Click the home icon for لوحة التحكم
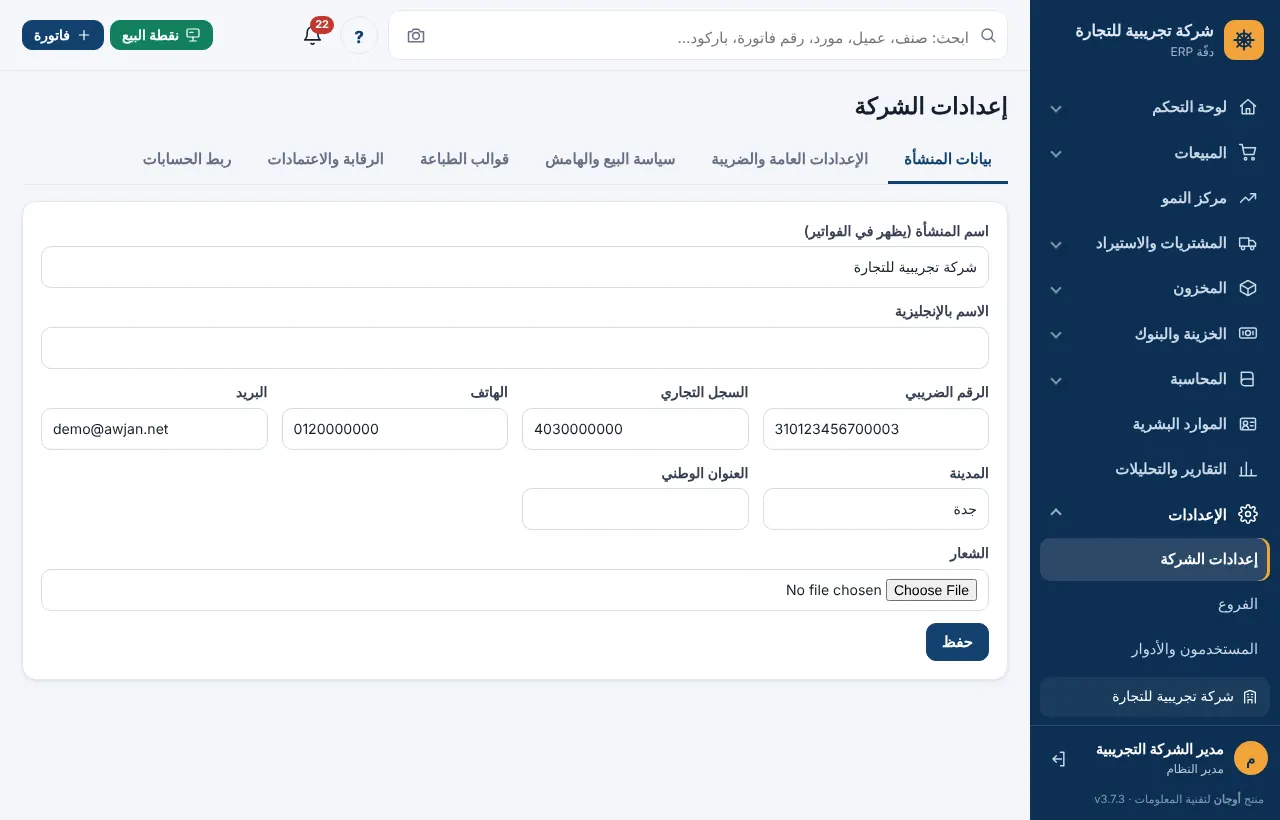The width and height of the screenshot is (1280, 820). [1247, 107]
